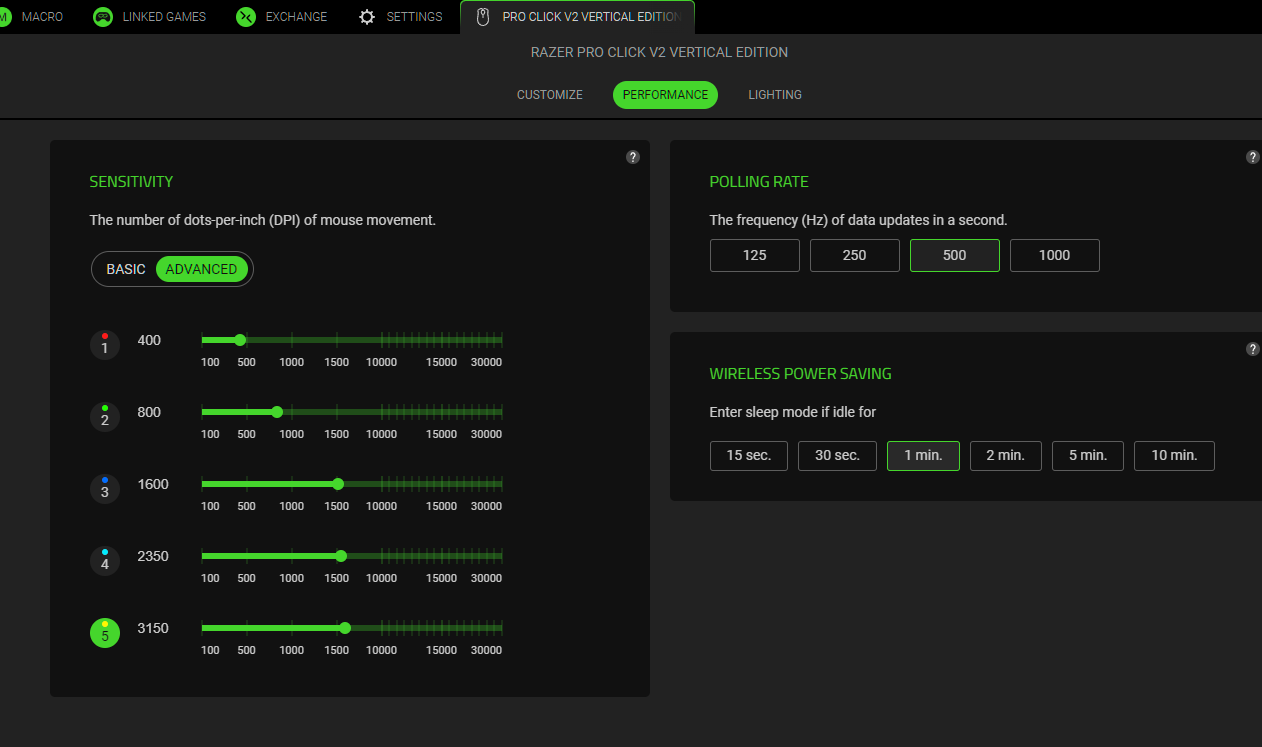Select the Pro Click V2 Vertical Edition device tab
This screenshot has height=747, width=1262.
pyautogui.click(x=577, y=17)
